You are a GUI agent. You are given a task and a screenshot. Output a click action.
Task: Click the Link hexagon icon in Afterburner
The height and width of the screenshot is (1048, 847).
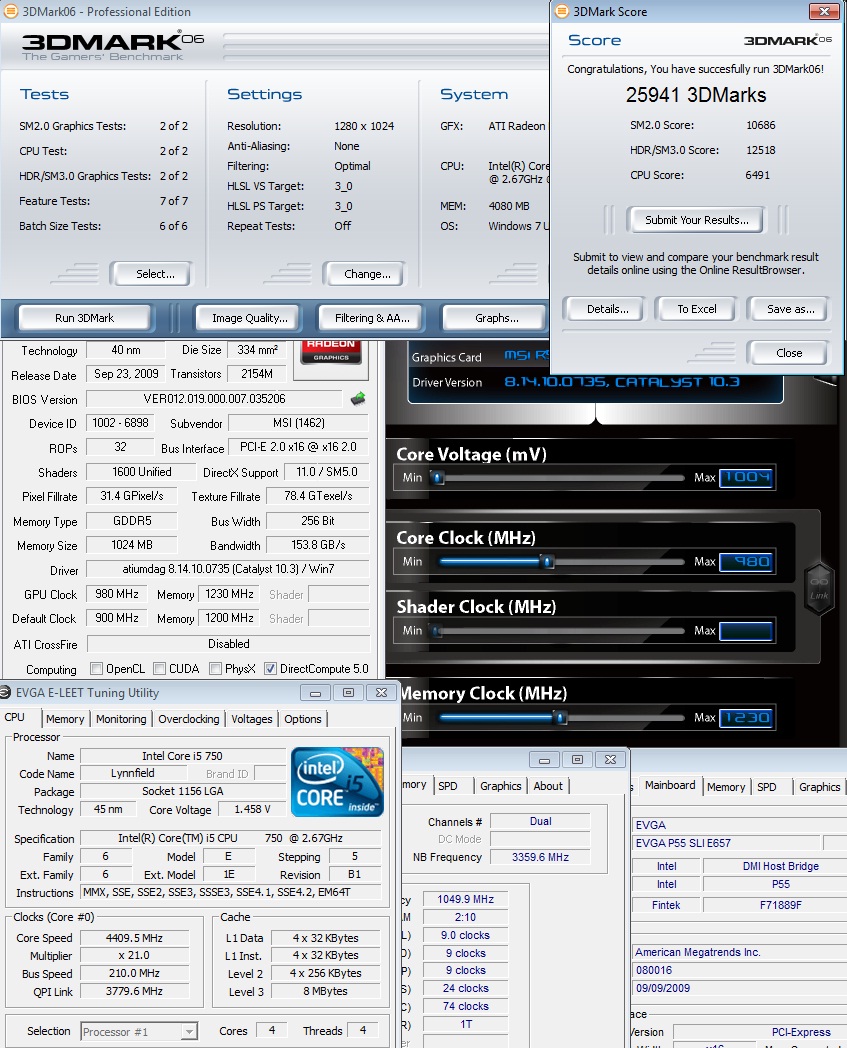(x=819, y=589)
